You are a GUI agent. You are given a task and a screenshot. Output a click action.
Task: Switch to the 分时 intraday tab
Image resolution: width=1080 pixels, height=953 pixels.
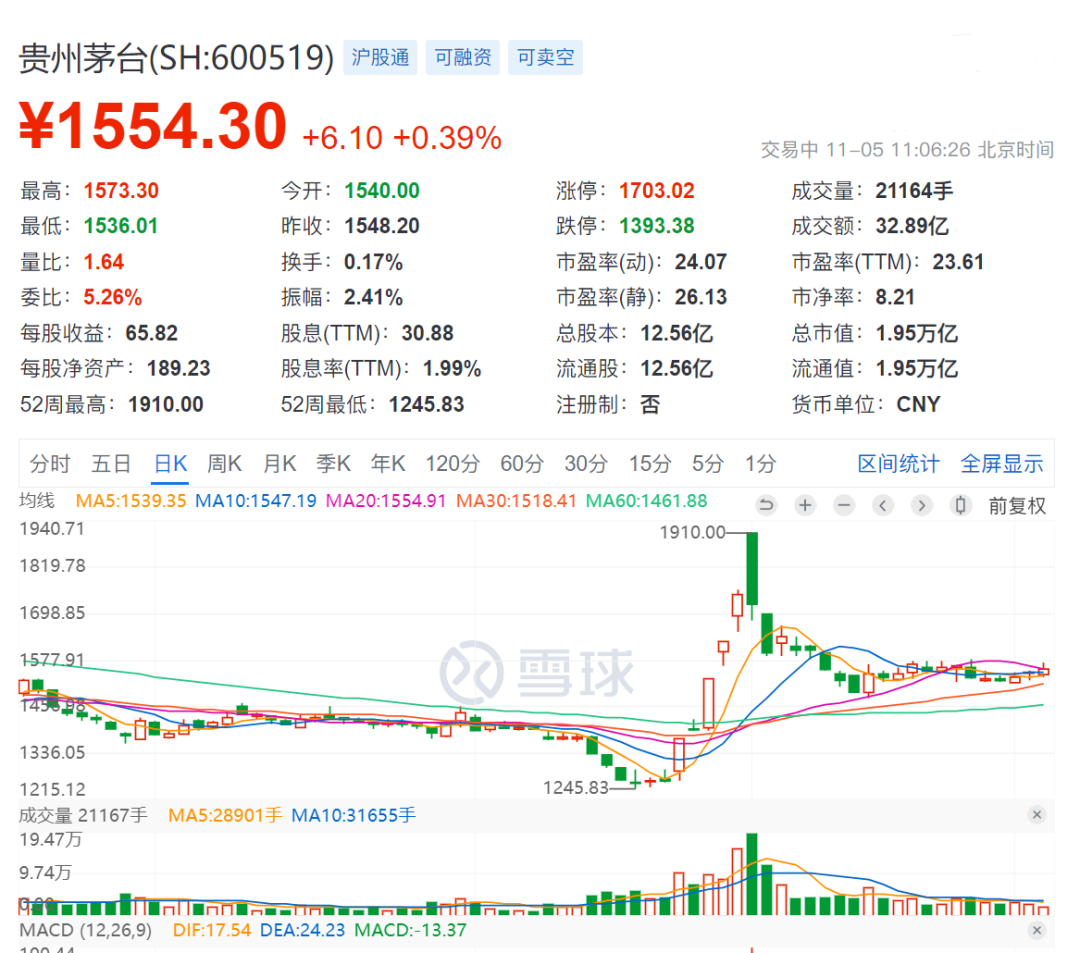(x=50, y=464)
